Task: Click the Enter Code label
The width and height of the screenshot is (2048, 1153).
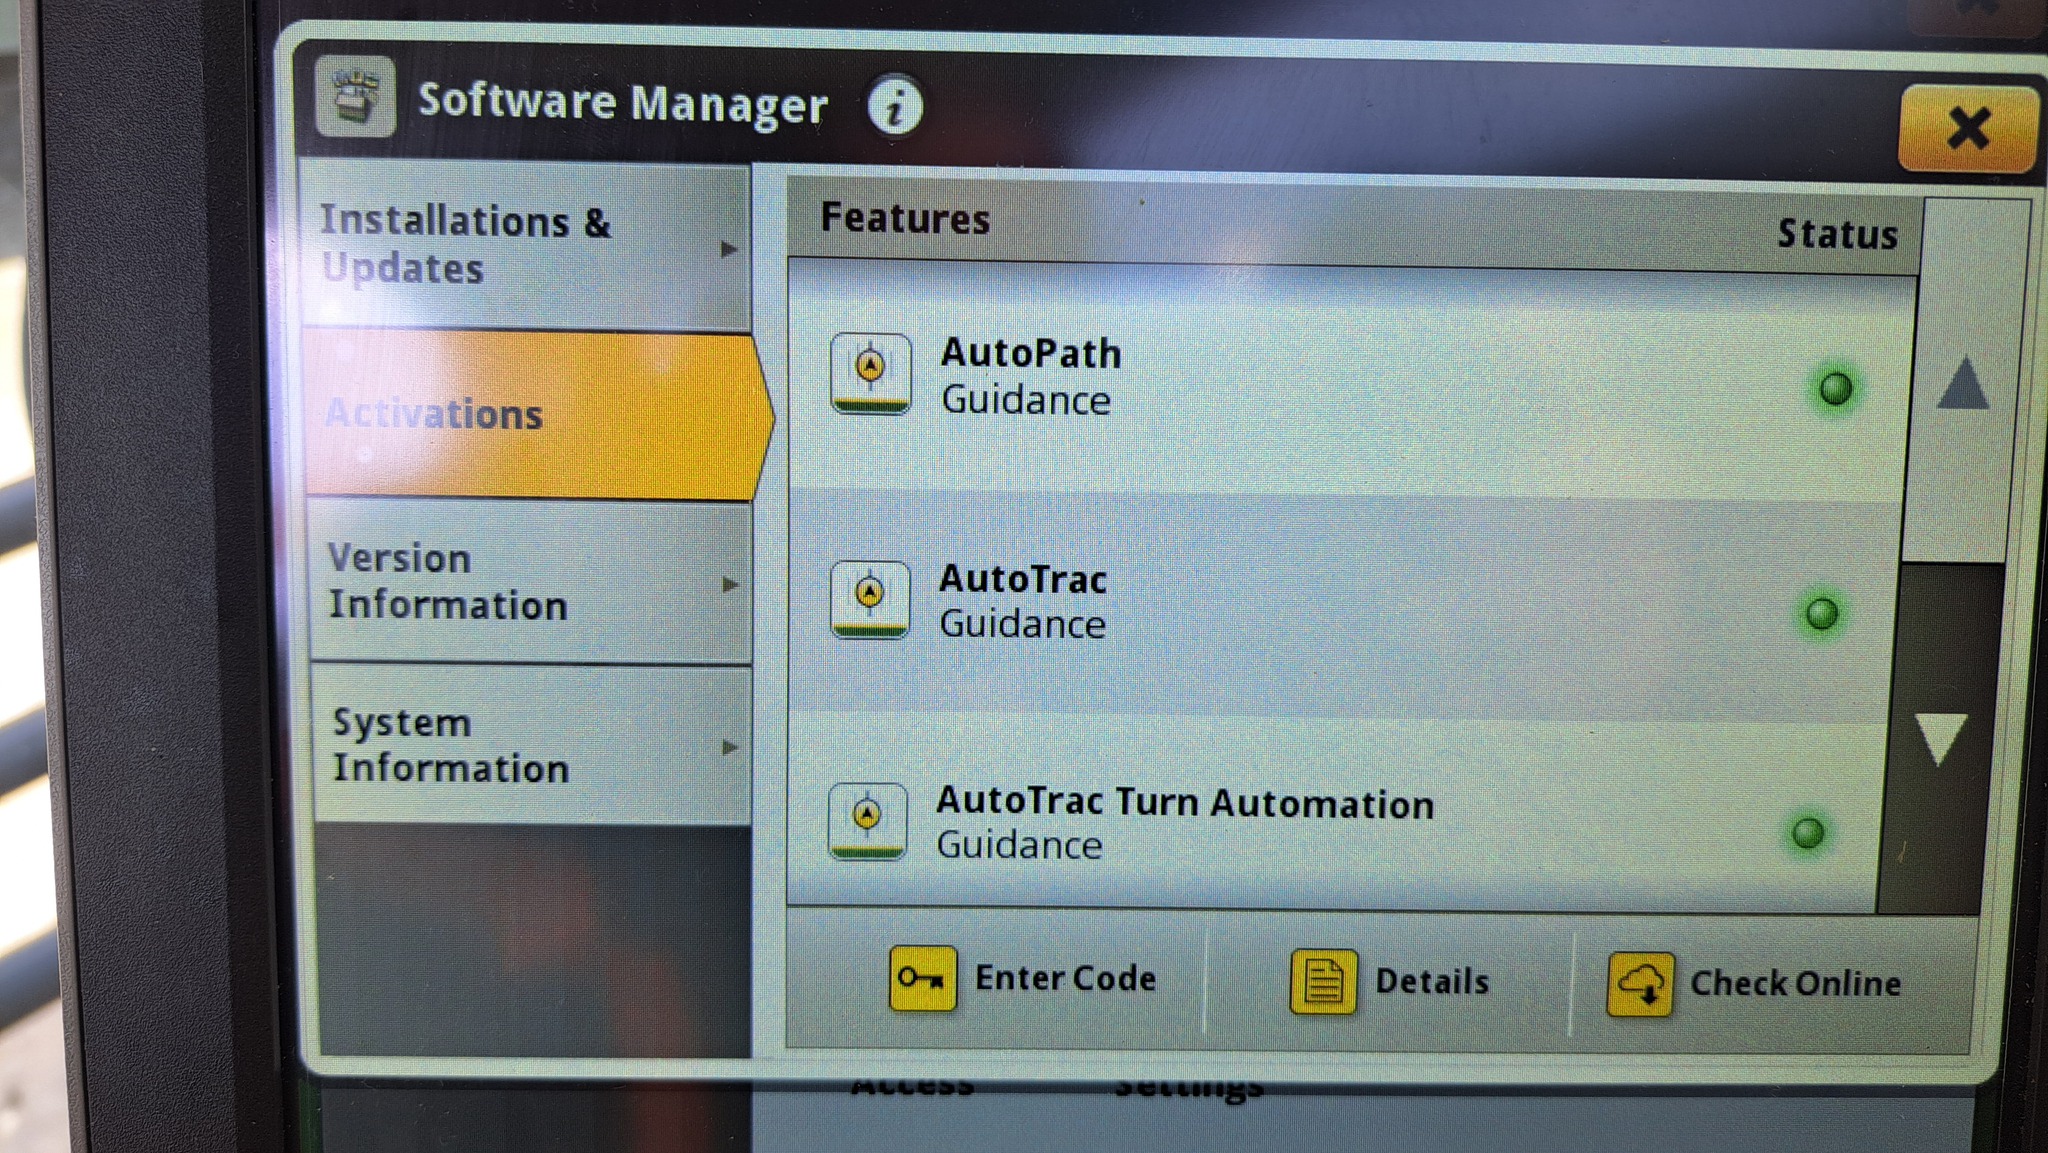Action: click(x=1065, y=978)
